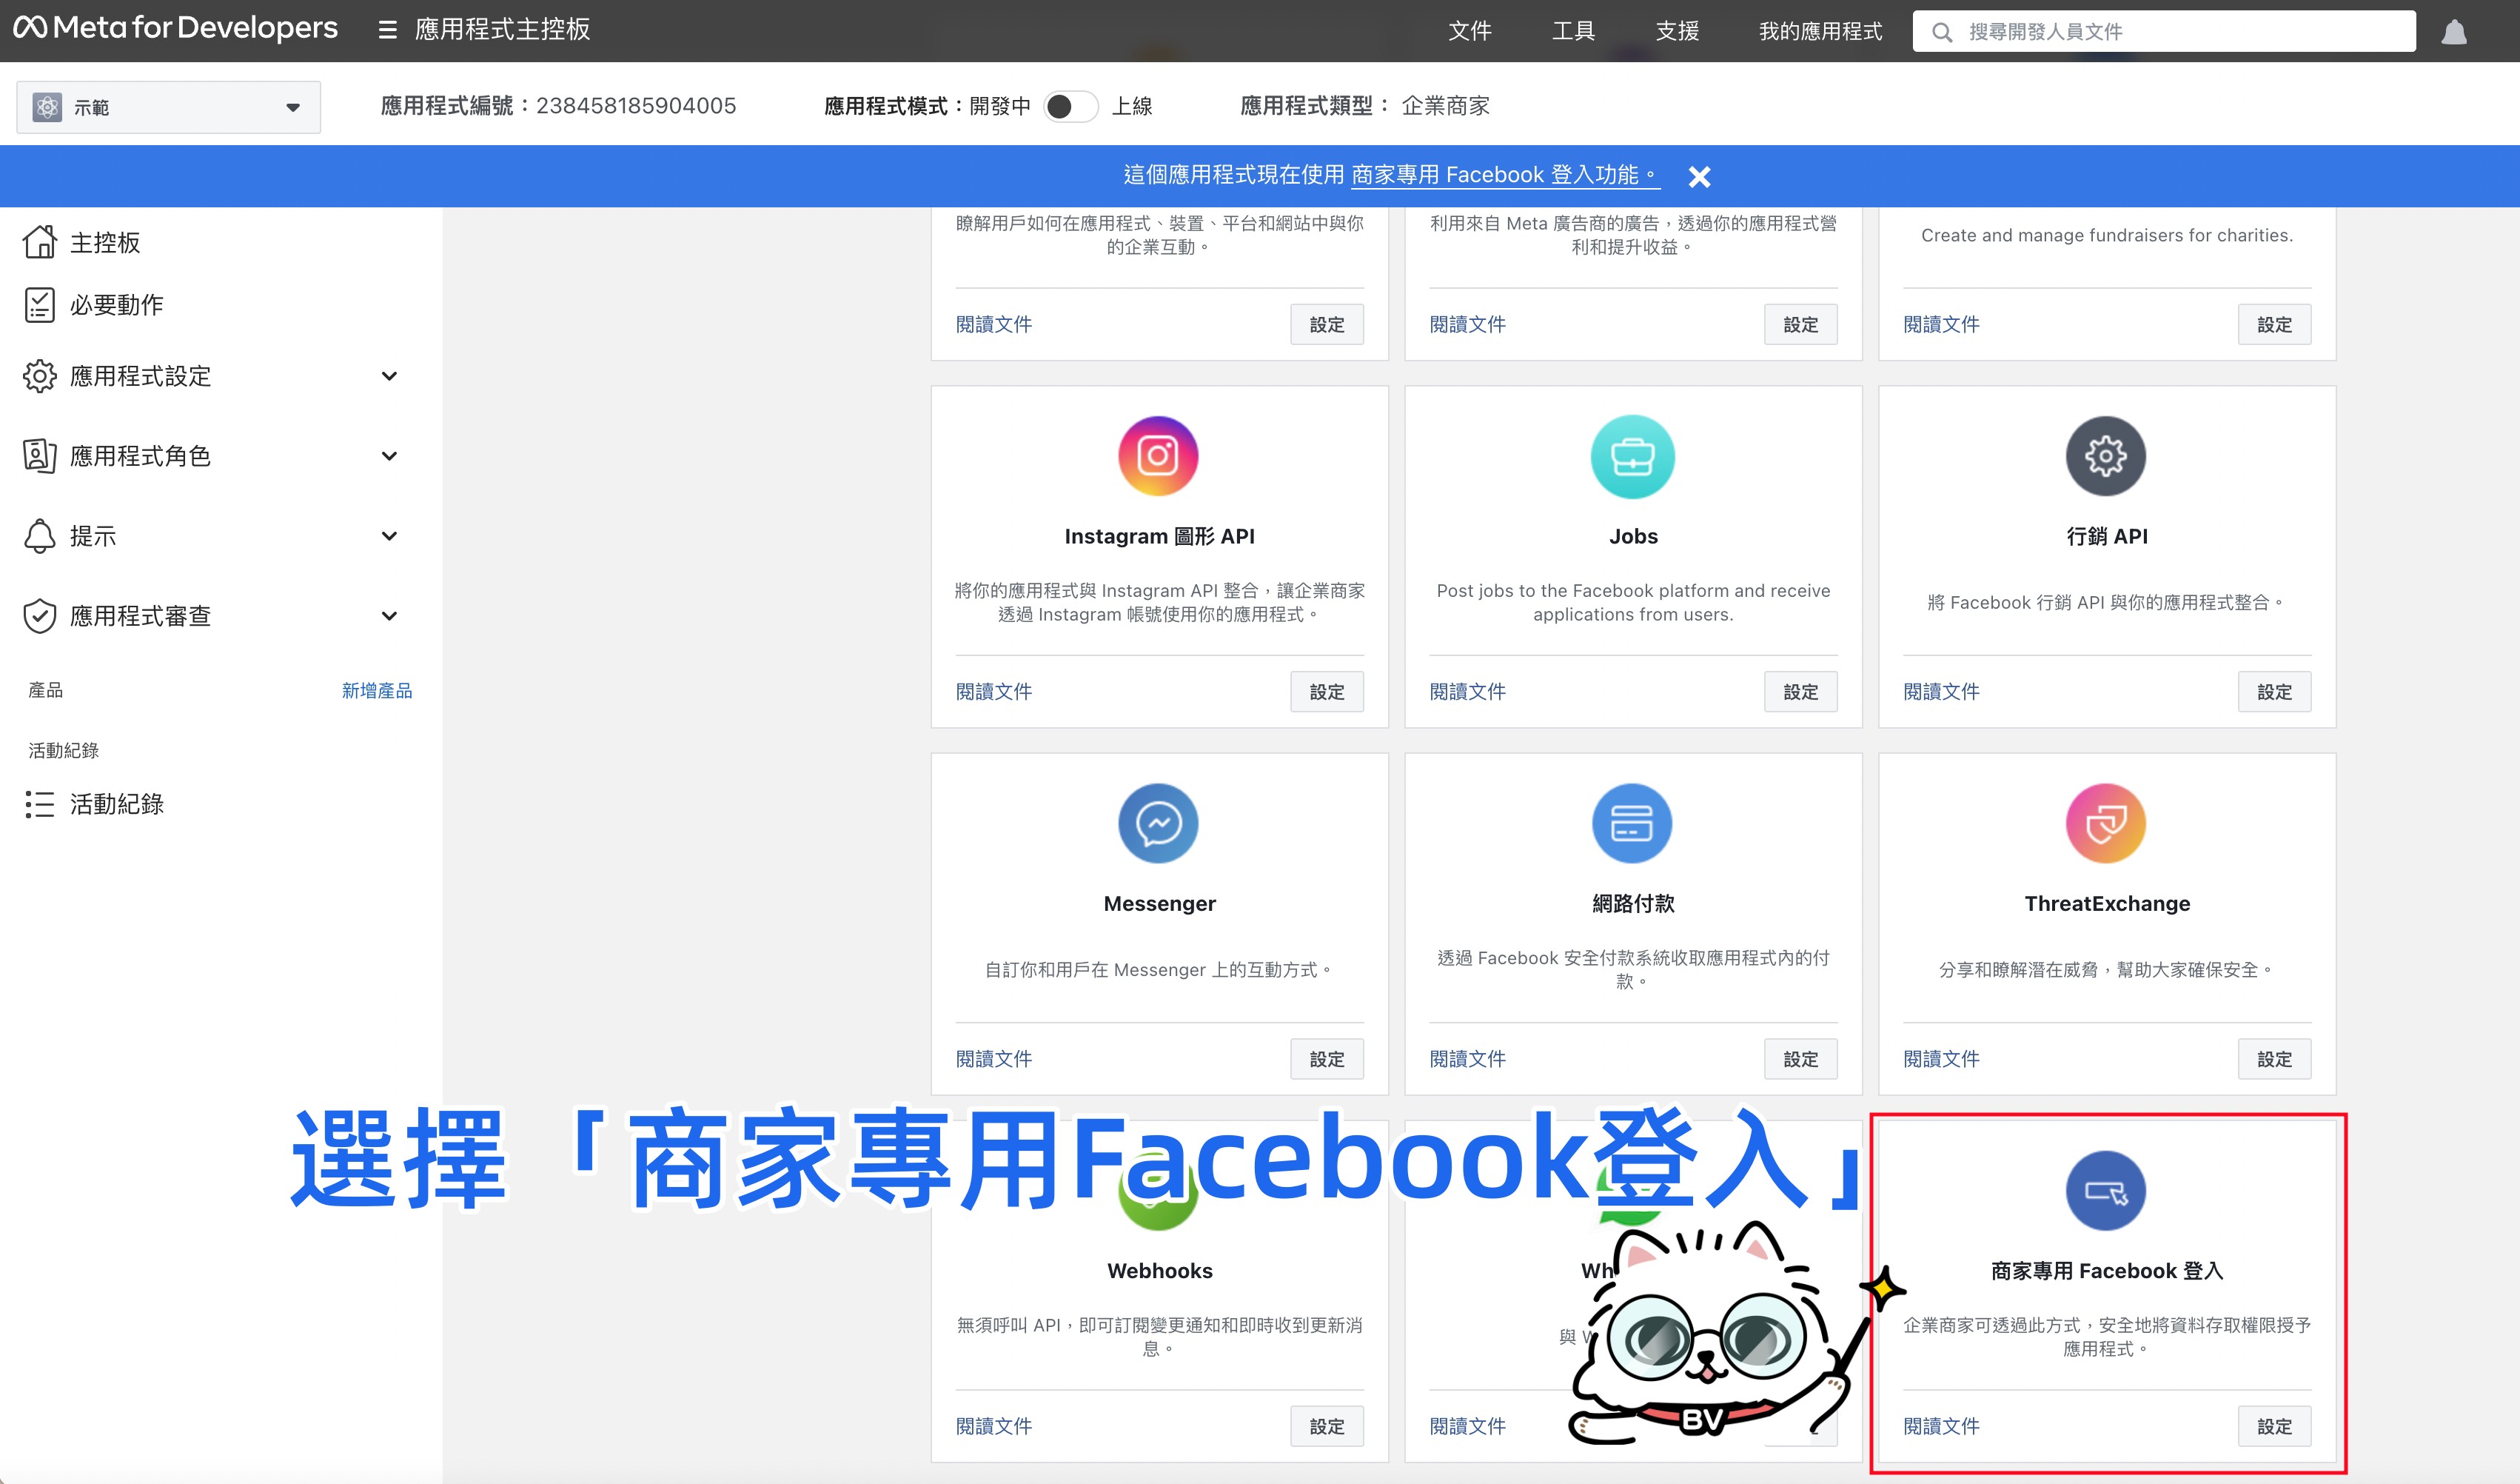Click 設定 for 網路付款
Image resolution: width=2520 pixels, height=1484 pixels.
1801,1059
